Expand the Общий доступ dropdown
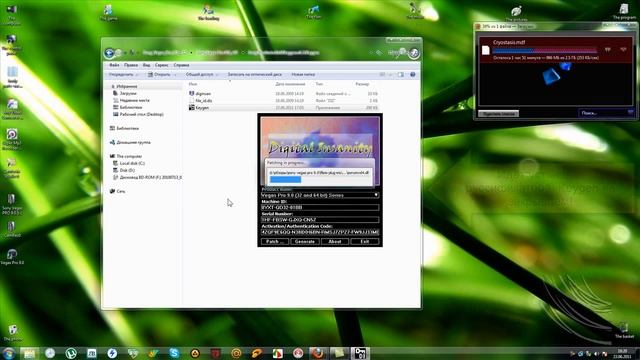The height and width of the screenshot is (360, 640). tap(202, 75)
